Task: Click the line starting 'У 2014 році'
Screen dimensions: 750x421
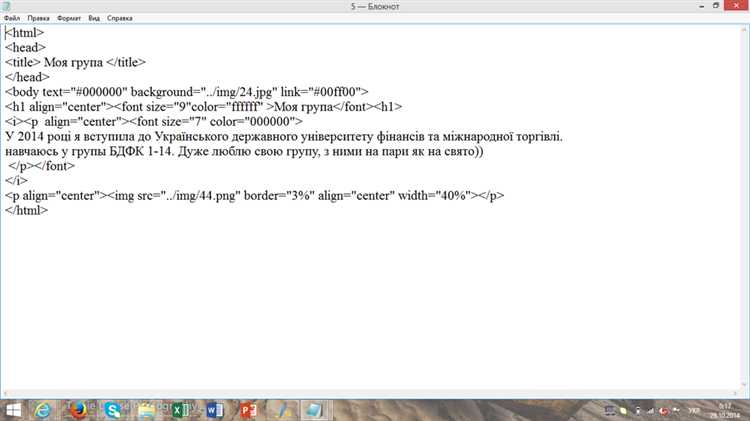Action: (284, 136)
